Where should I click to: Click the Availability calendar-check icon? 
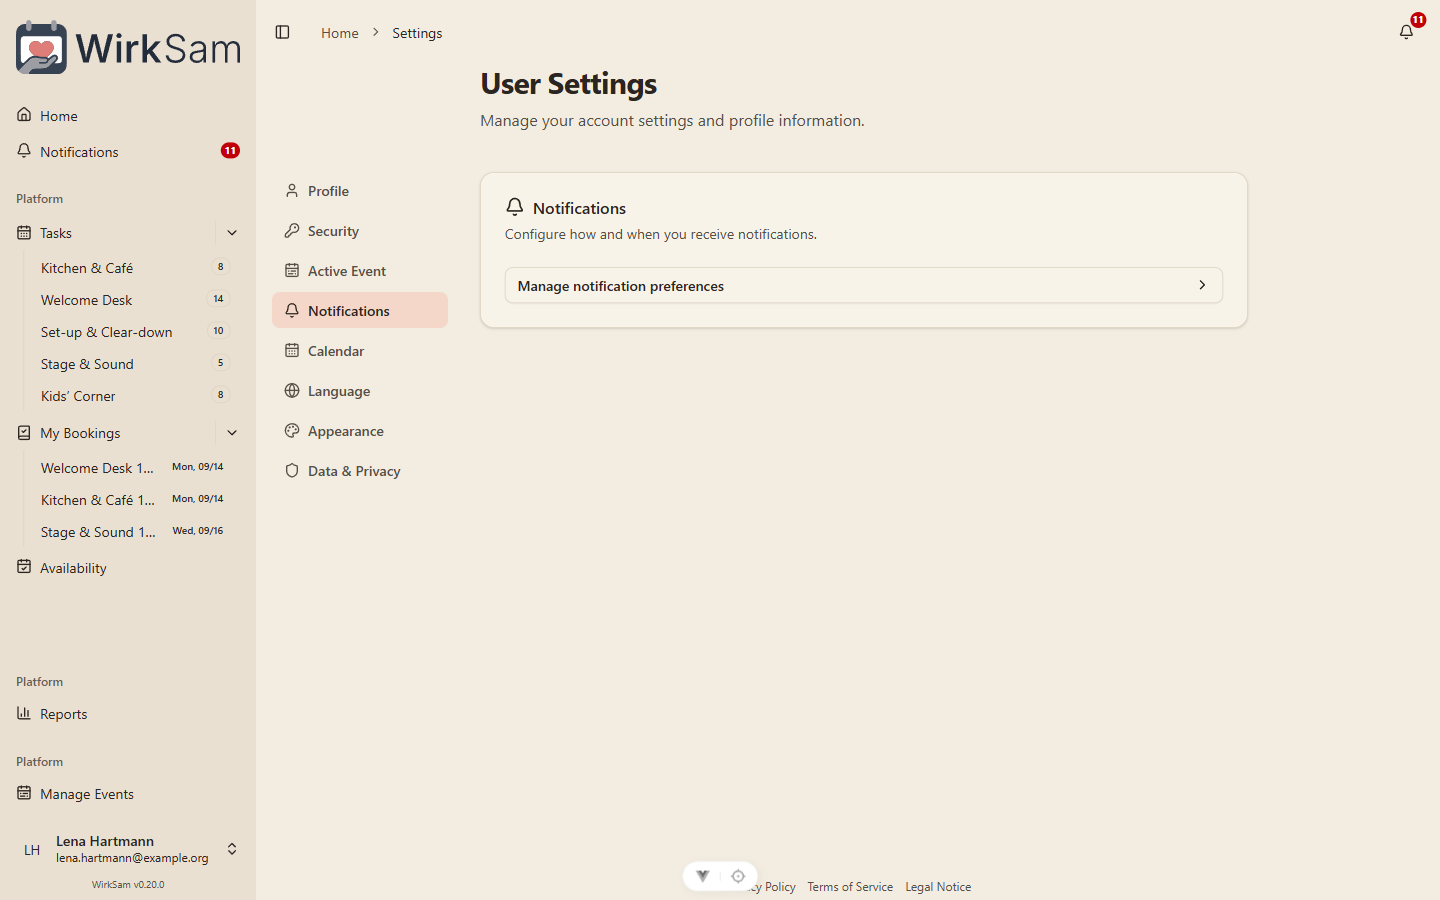coord(24,567)
